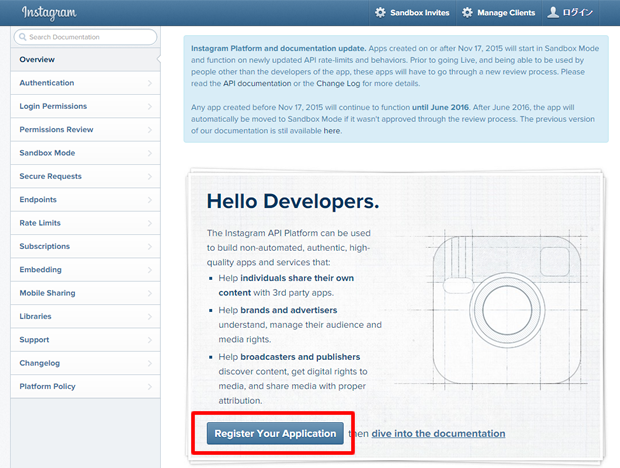Expand chevron on Changelog row

pyautogui.click(x=150, y=363)
